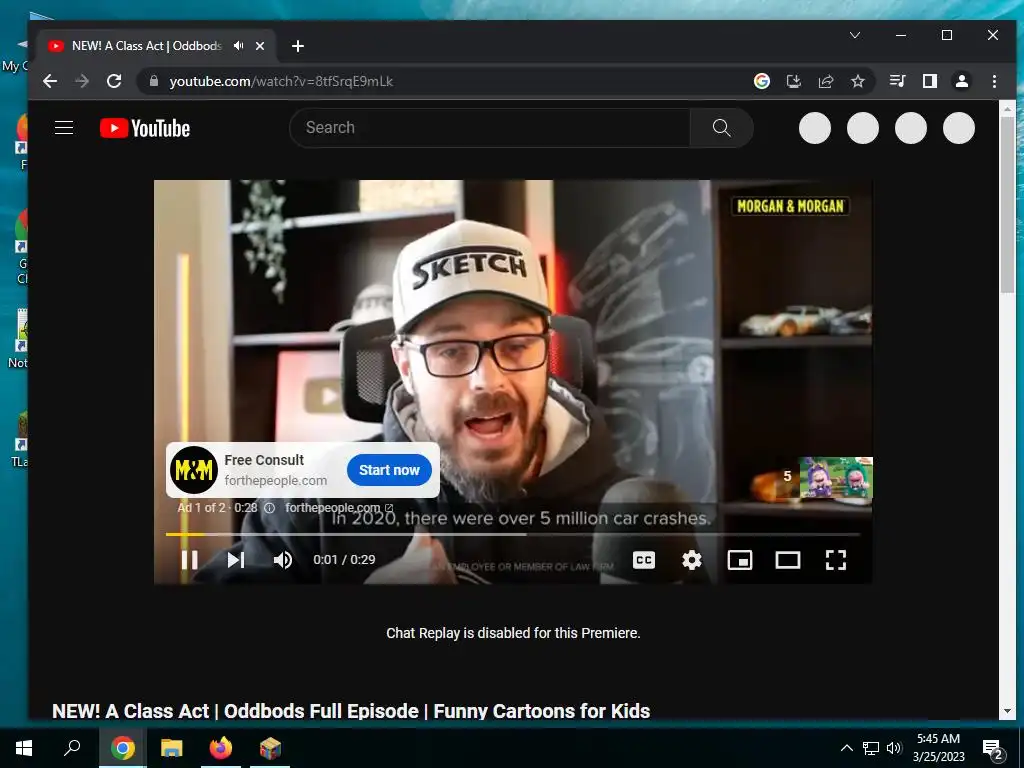Click Chrome icon in taskbar

point(122,748)
